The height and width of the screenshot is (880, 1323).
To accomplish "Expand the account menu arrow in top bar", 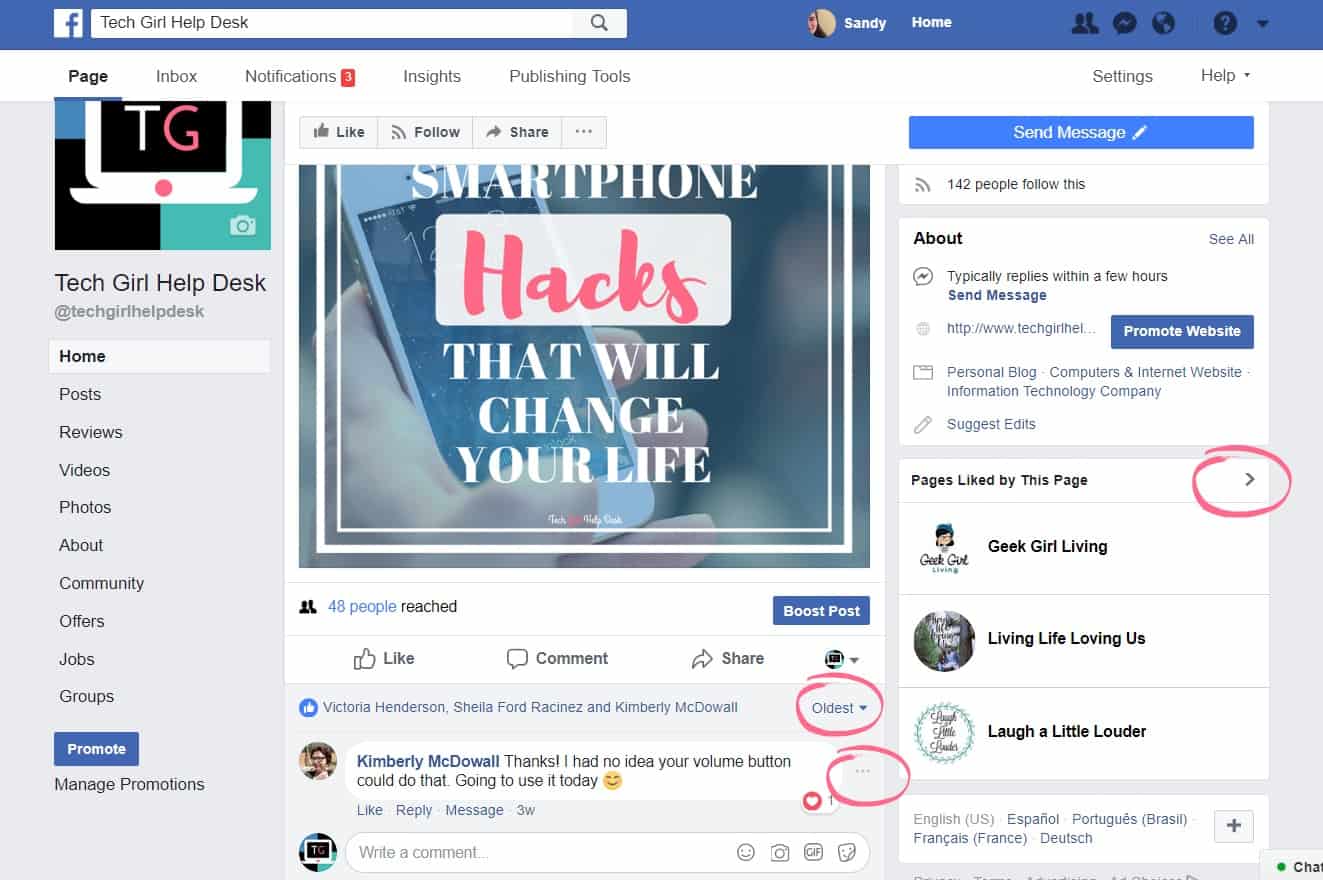I will [1262, 23].
